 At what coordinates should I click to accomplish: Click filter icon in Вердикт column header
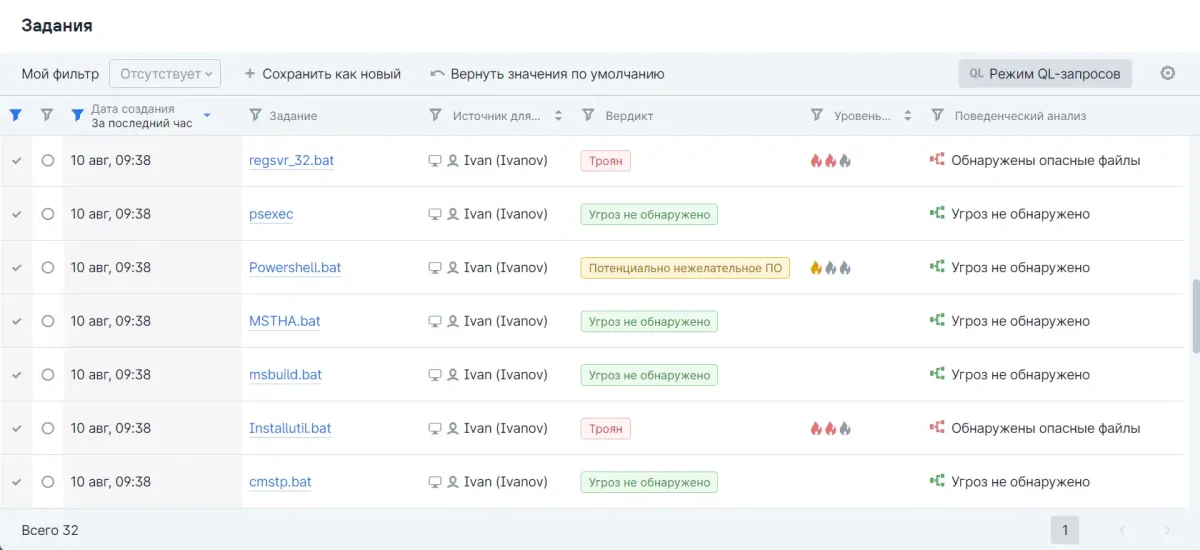[588, 116]
